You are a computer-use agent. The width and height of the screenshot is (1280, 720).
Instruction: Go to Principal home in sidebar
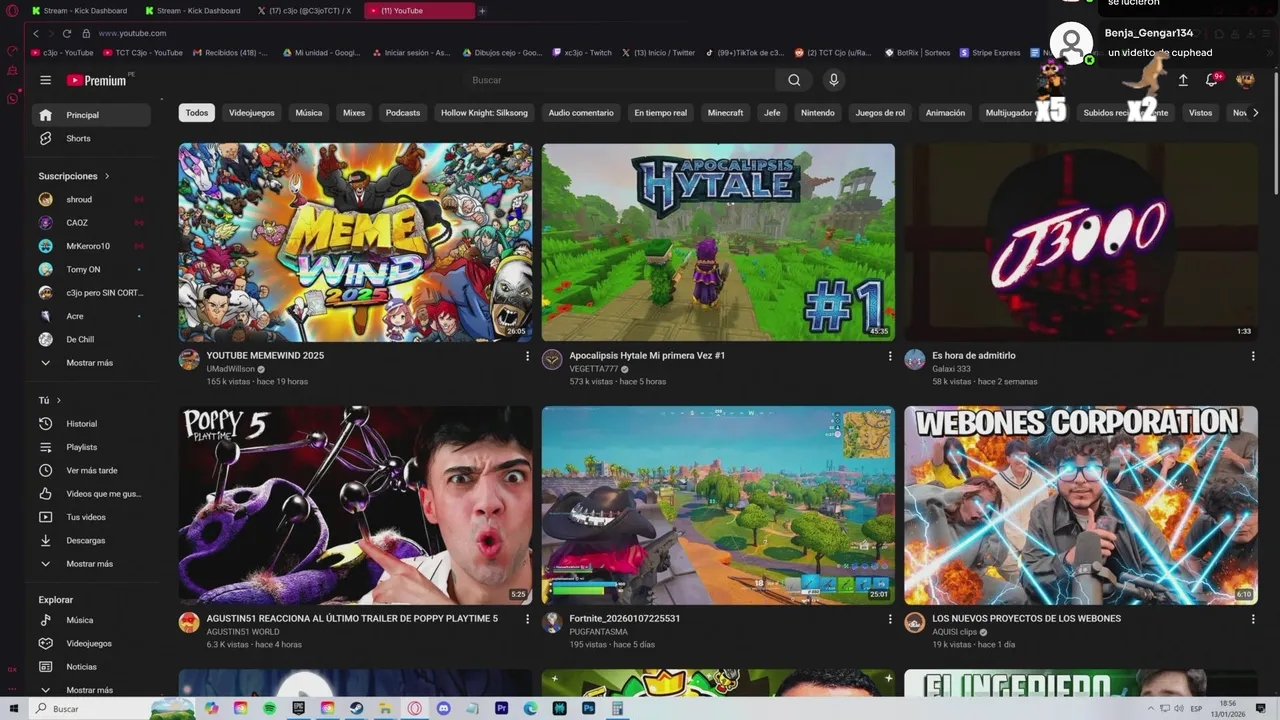click(91, 115)
